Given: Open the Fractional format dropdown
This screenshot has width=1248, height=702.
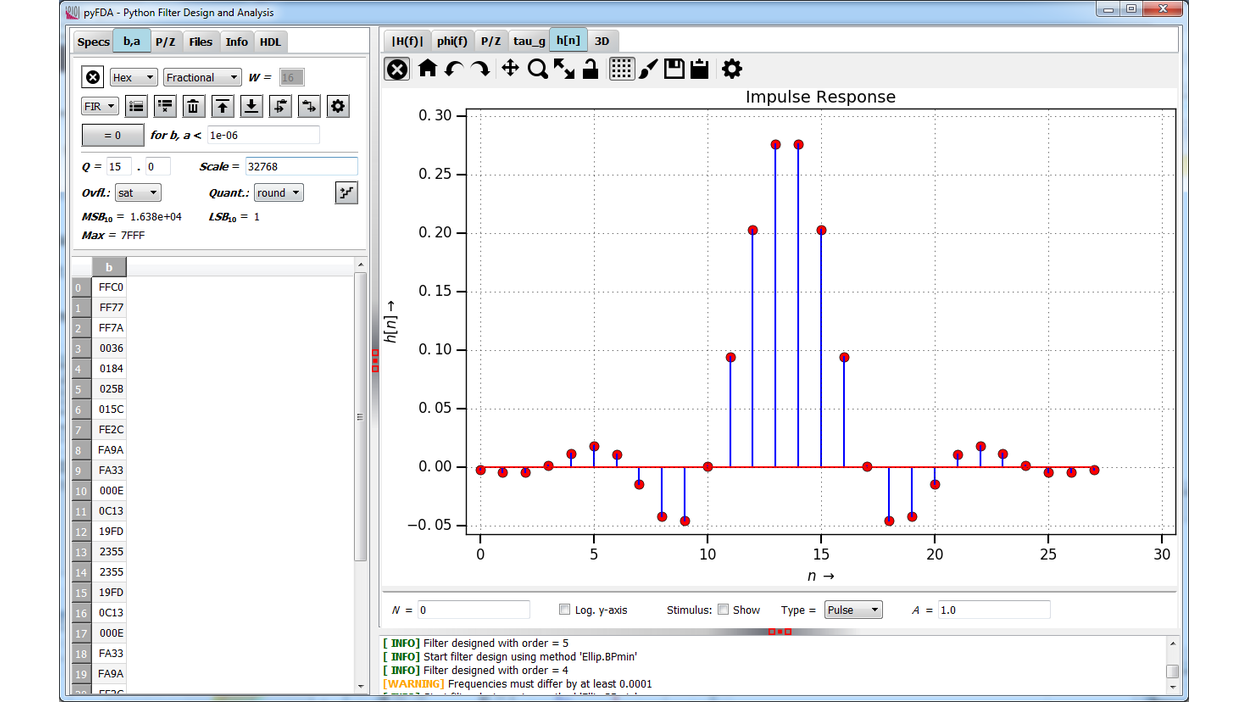Looking at the screenshot, I should tap(202, 77).
